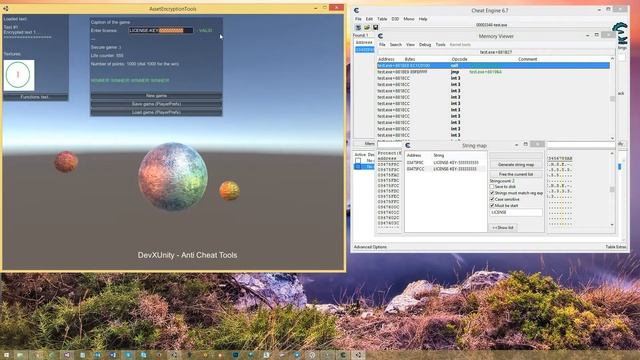Select the jmp instruction row in disassembler
Screen dimensions: 640x360
tap(493, 72)
